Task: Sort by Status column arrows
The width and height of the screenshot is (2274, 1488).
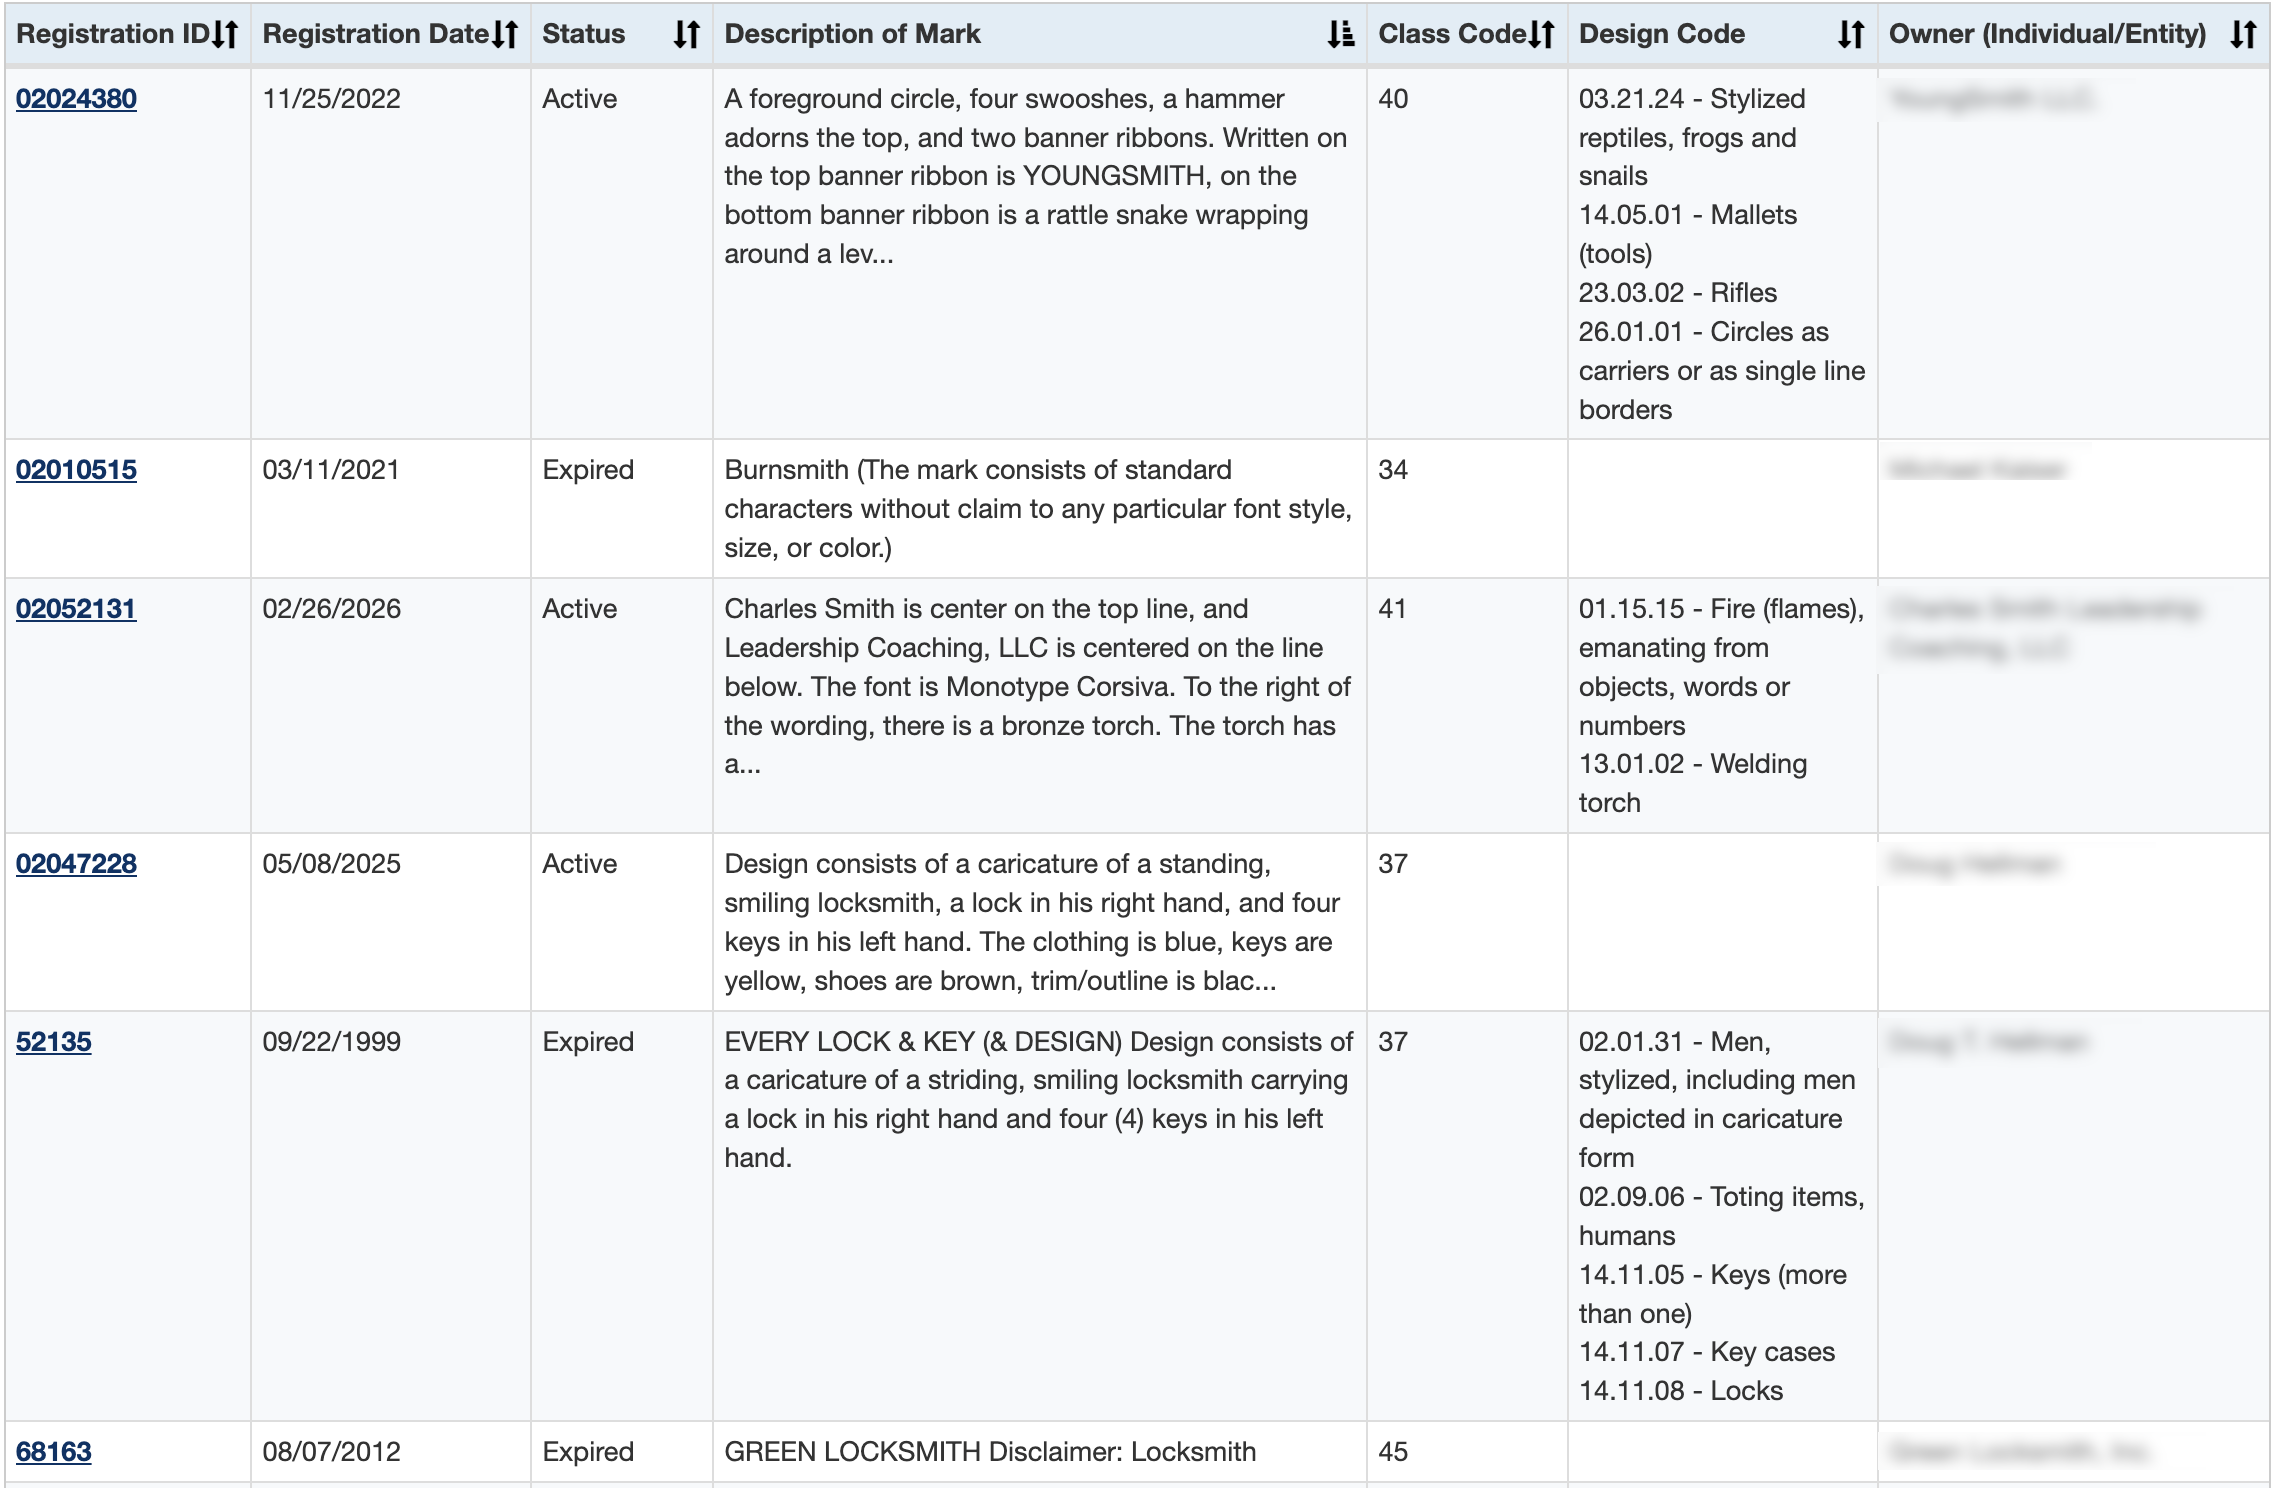Action: click(x=686, y=34)
